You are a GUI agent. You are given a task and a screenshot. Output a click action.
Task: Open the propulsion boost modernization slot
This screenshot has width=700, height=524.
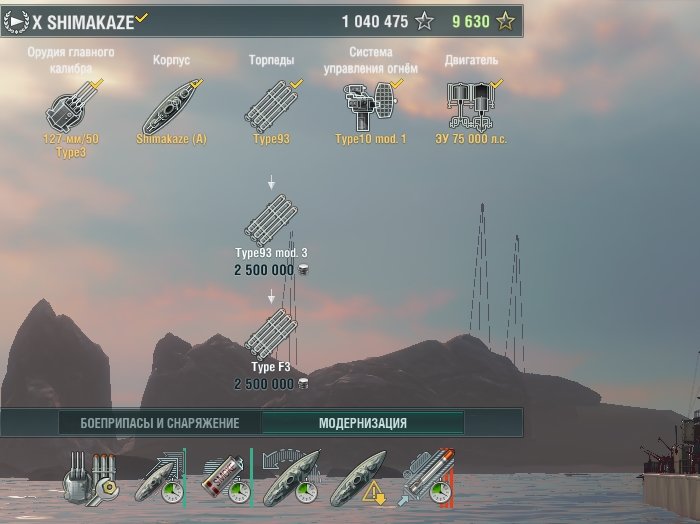(x=160, y=479)
